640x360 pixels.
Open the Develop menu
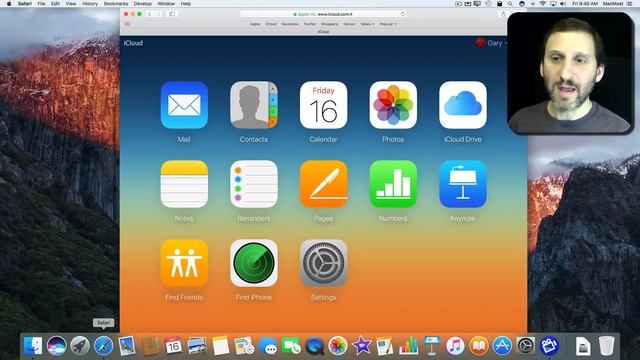[143, 4]
